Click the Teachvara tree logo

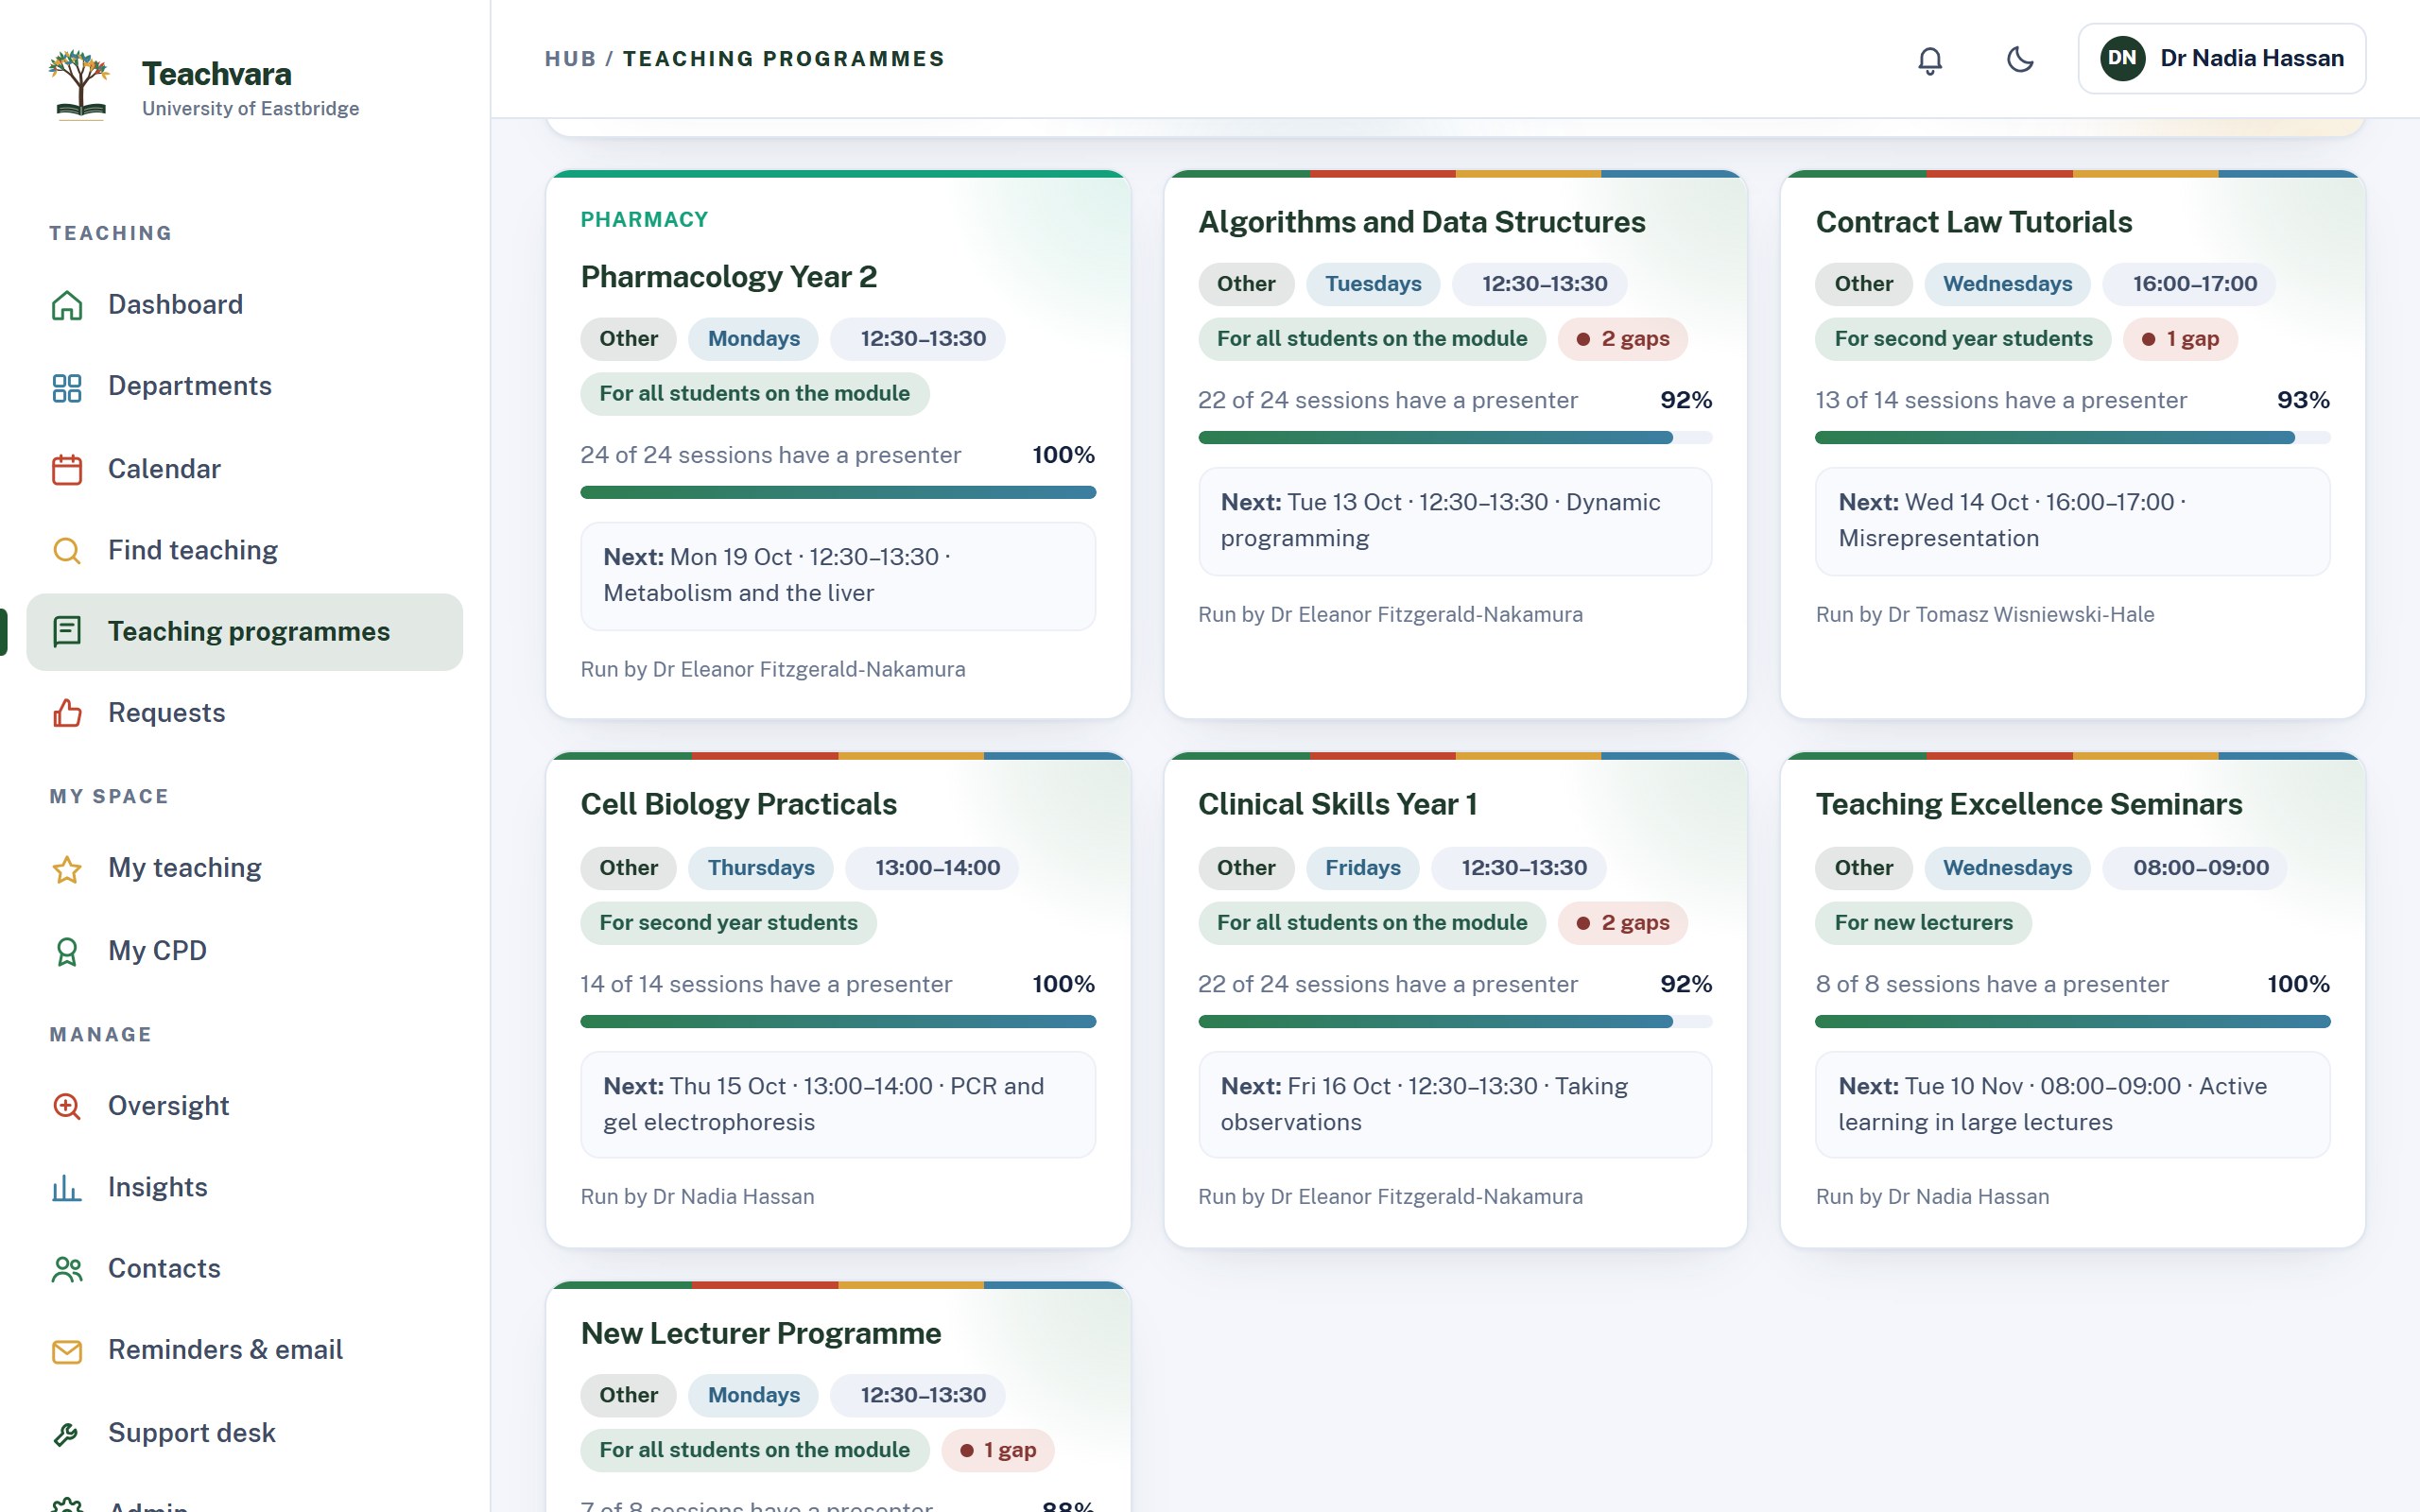click(x=79, y=85)
